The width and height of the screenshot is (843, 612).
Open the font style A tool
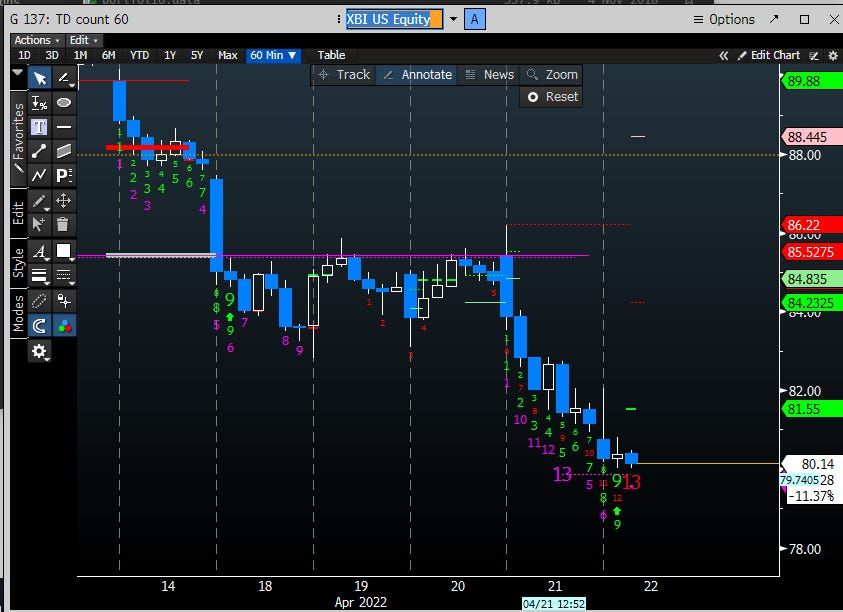(39, 251)
